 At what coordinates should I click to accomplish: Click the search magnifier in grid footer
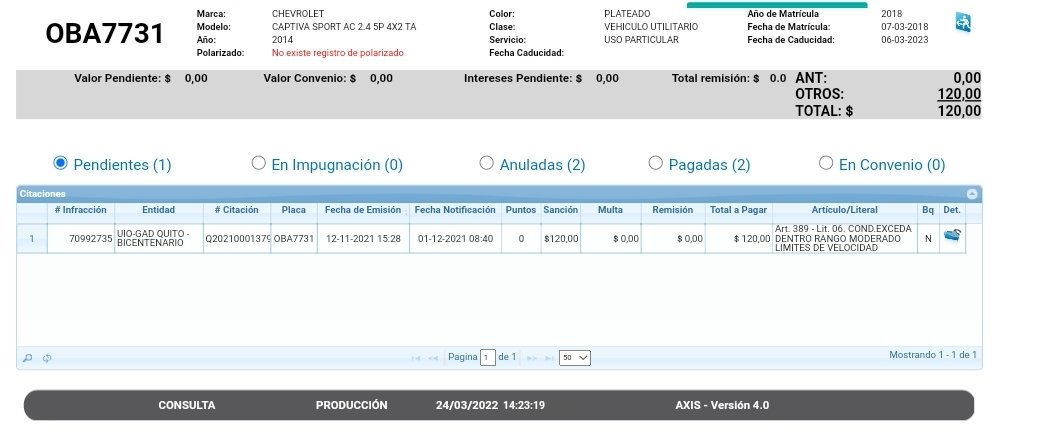(x=27, y=358)
